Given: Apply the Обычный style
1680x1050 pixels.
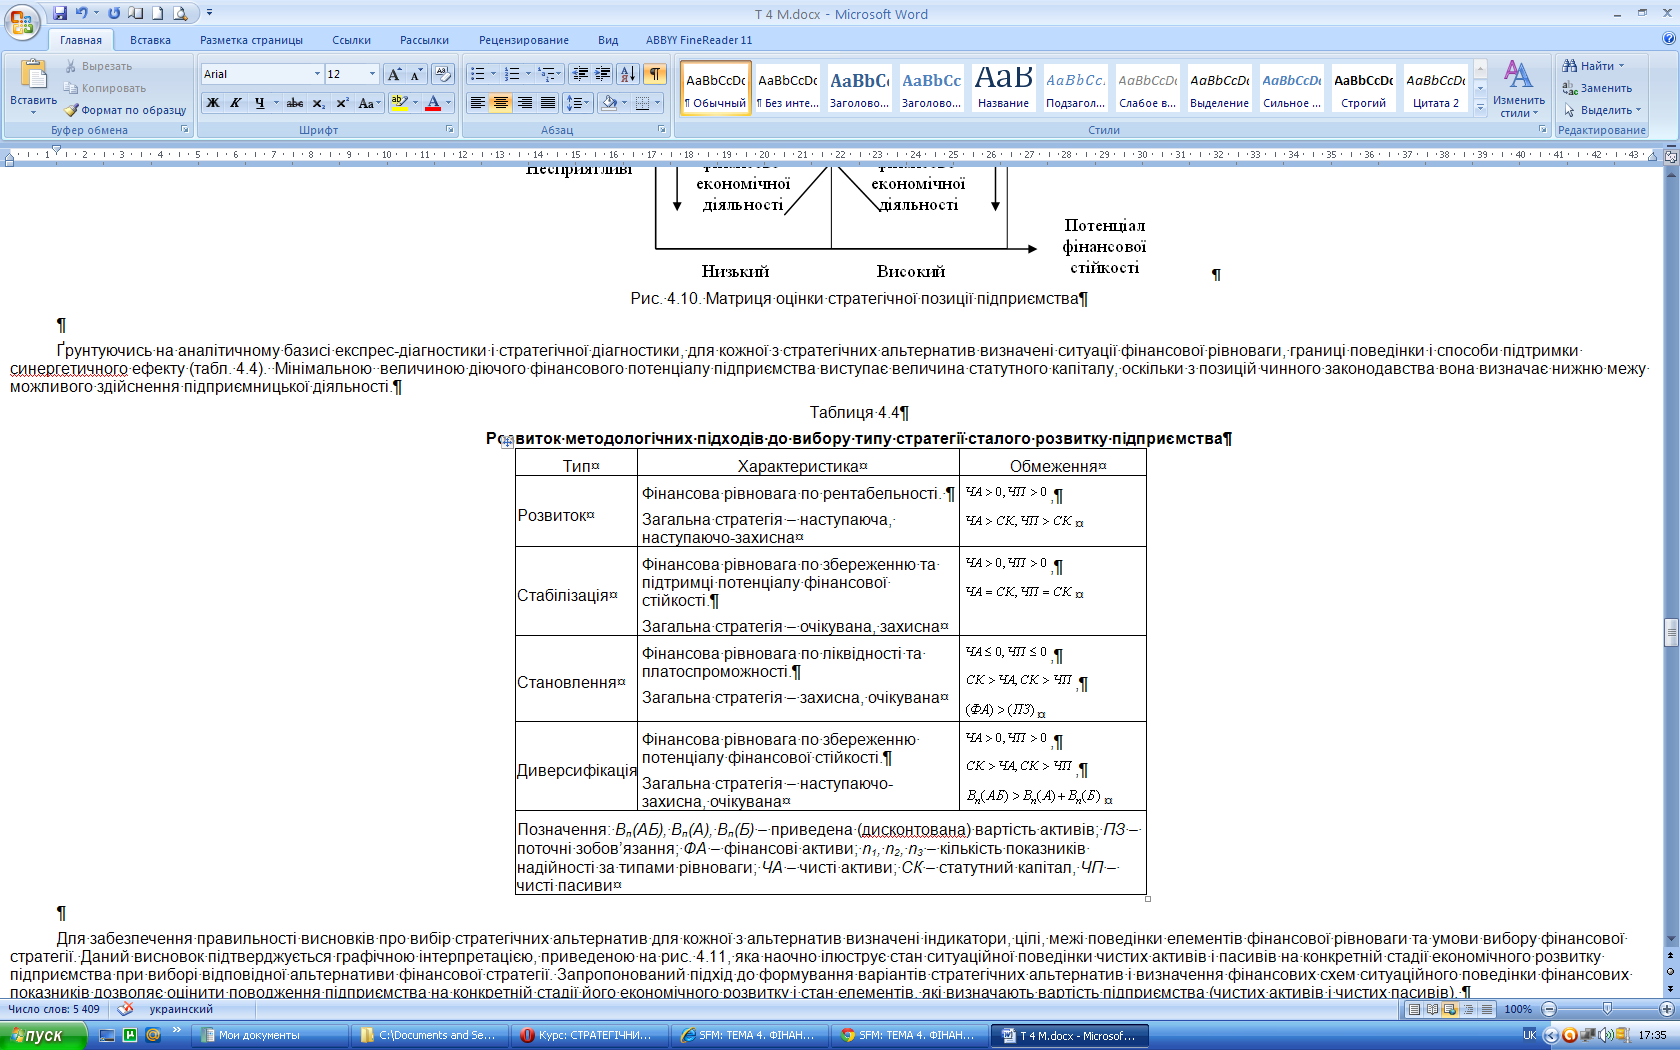Looking at the screenshot, I should pyautogui.click(x=716, y=88).
